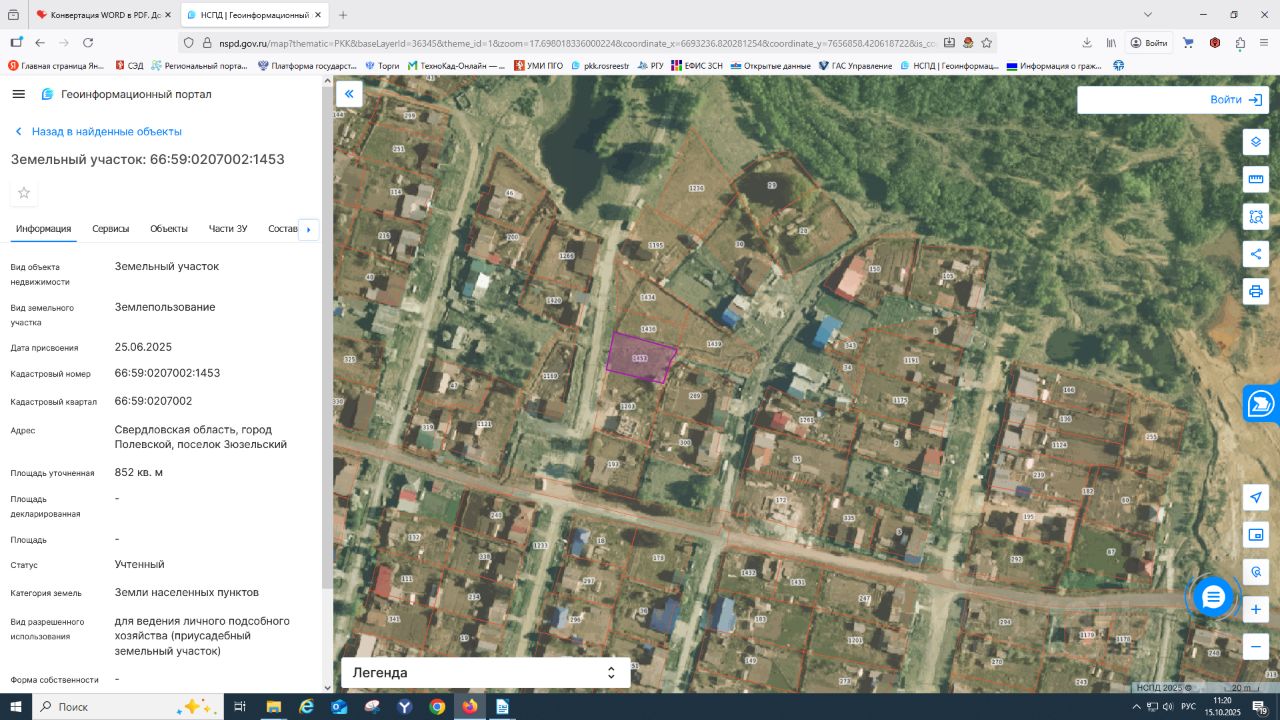The height and width of the screenshot is (720, 1280).
Task: Switch to the Информация tab
Action: (43, 229)
